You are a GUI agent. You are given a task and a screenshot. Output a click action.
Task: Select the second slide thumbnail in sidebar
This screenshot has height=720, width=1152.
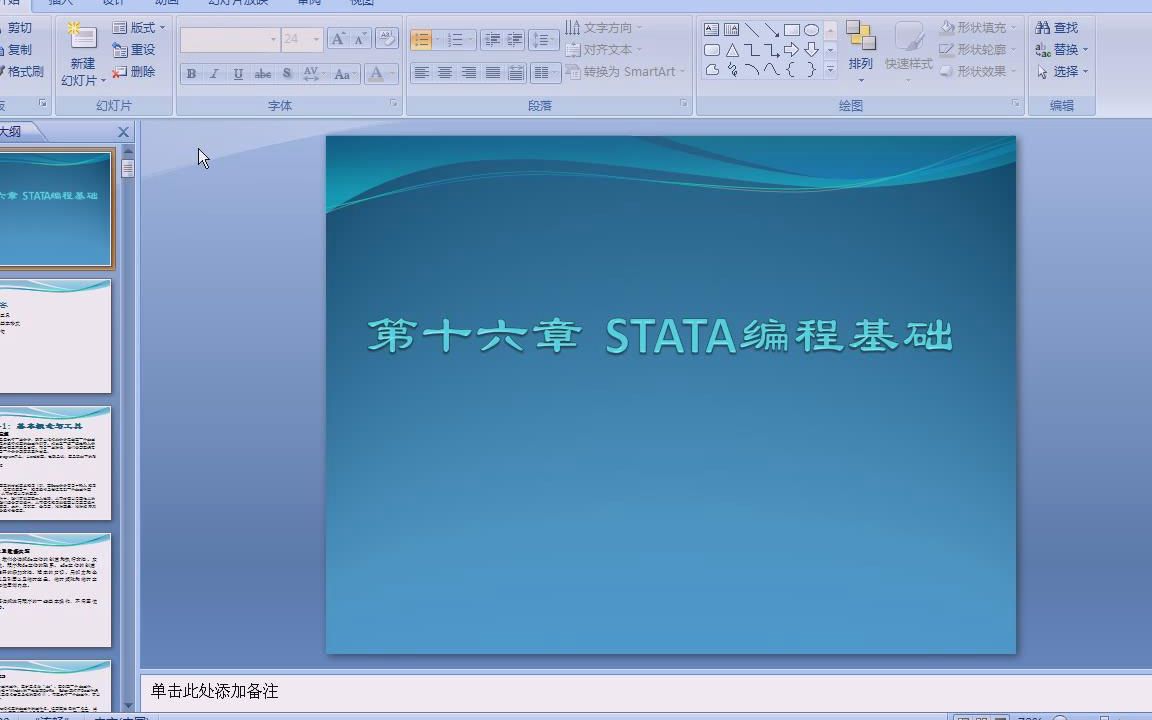55,335
